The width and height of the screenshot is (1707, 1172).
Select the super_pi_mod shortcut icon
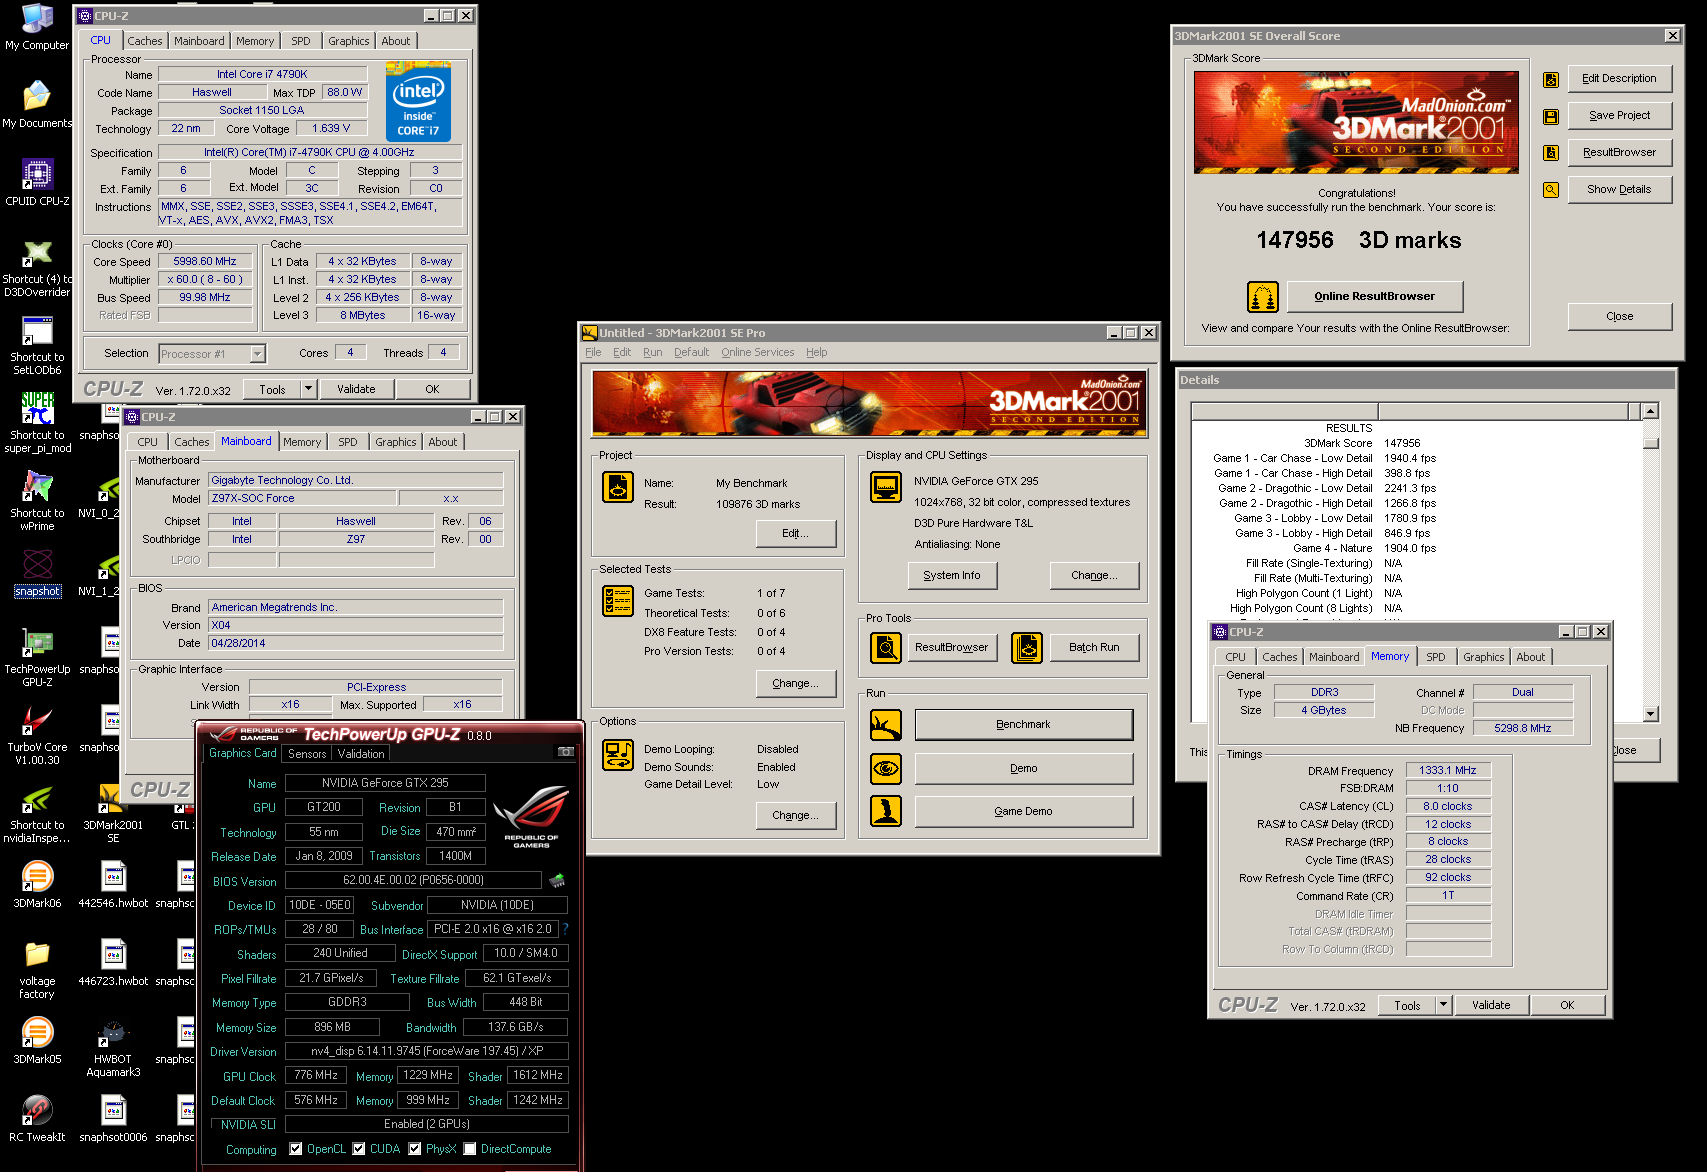[37, 422]
